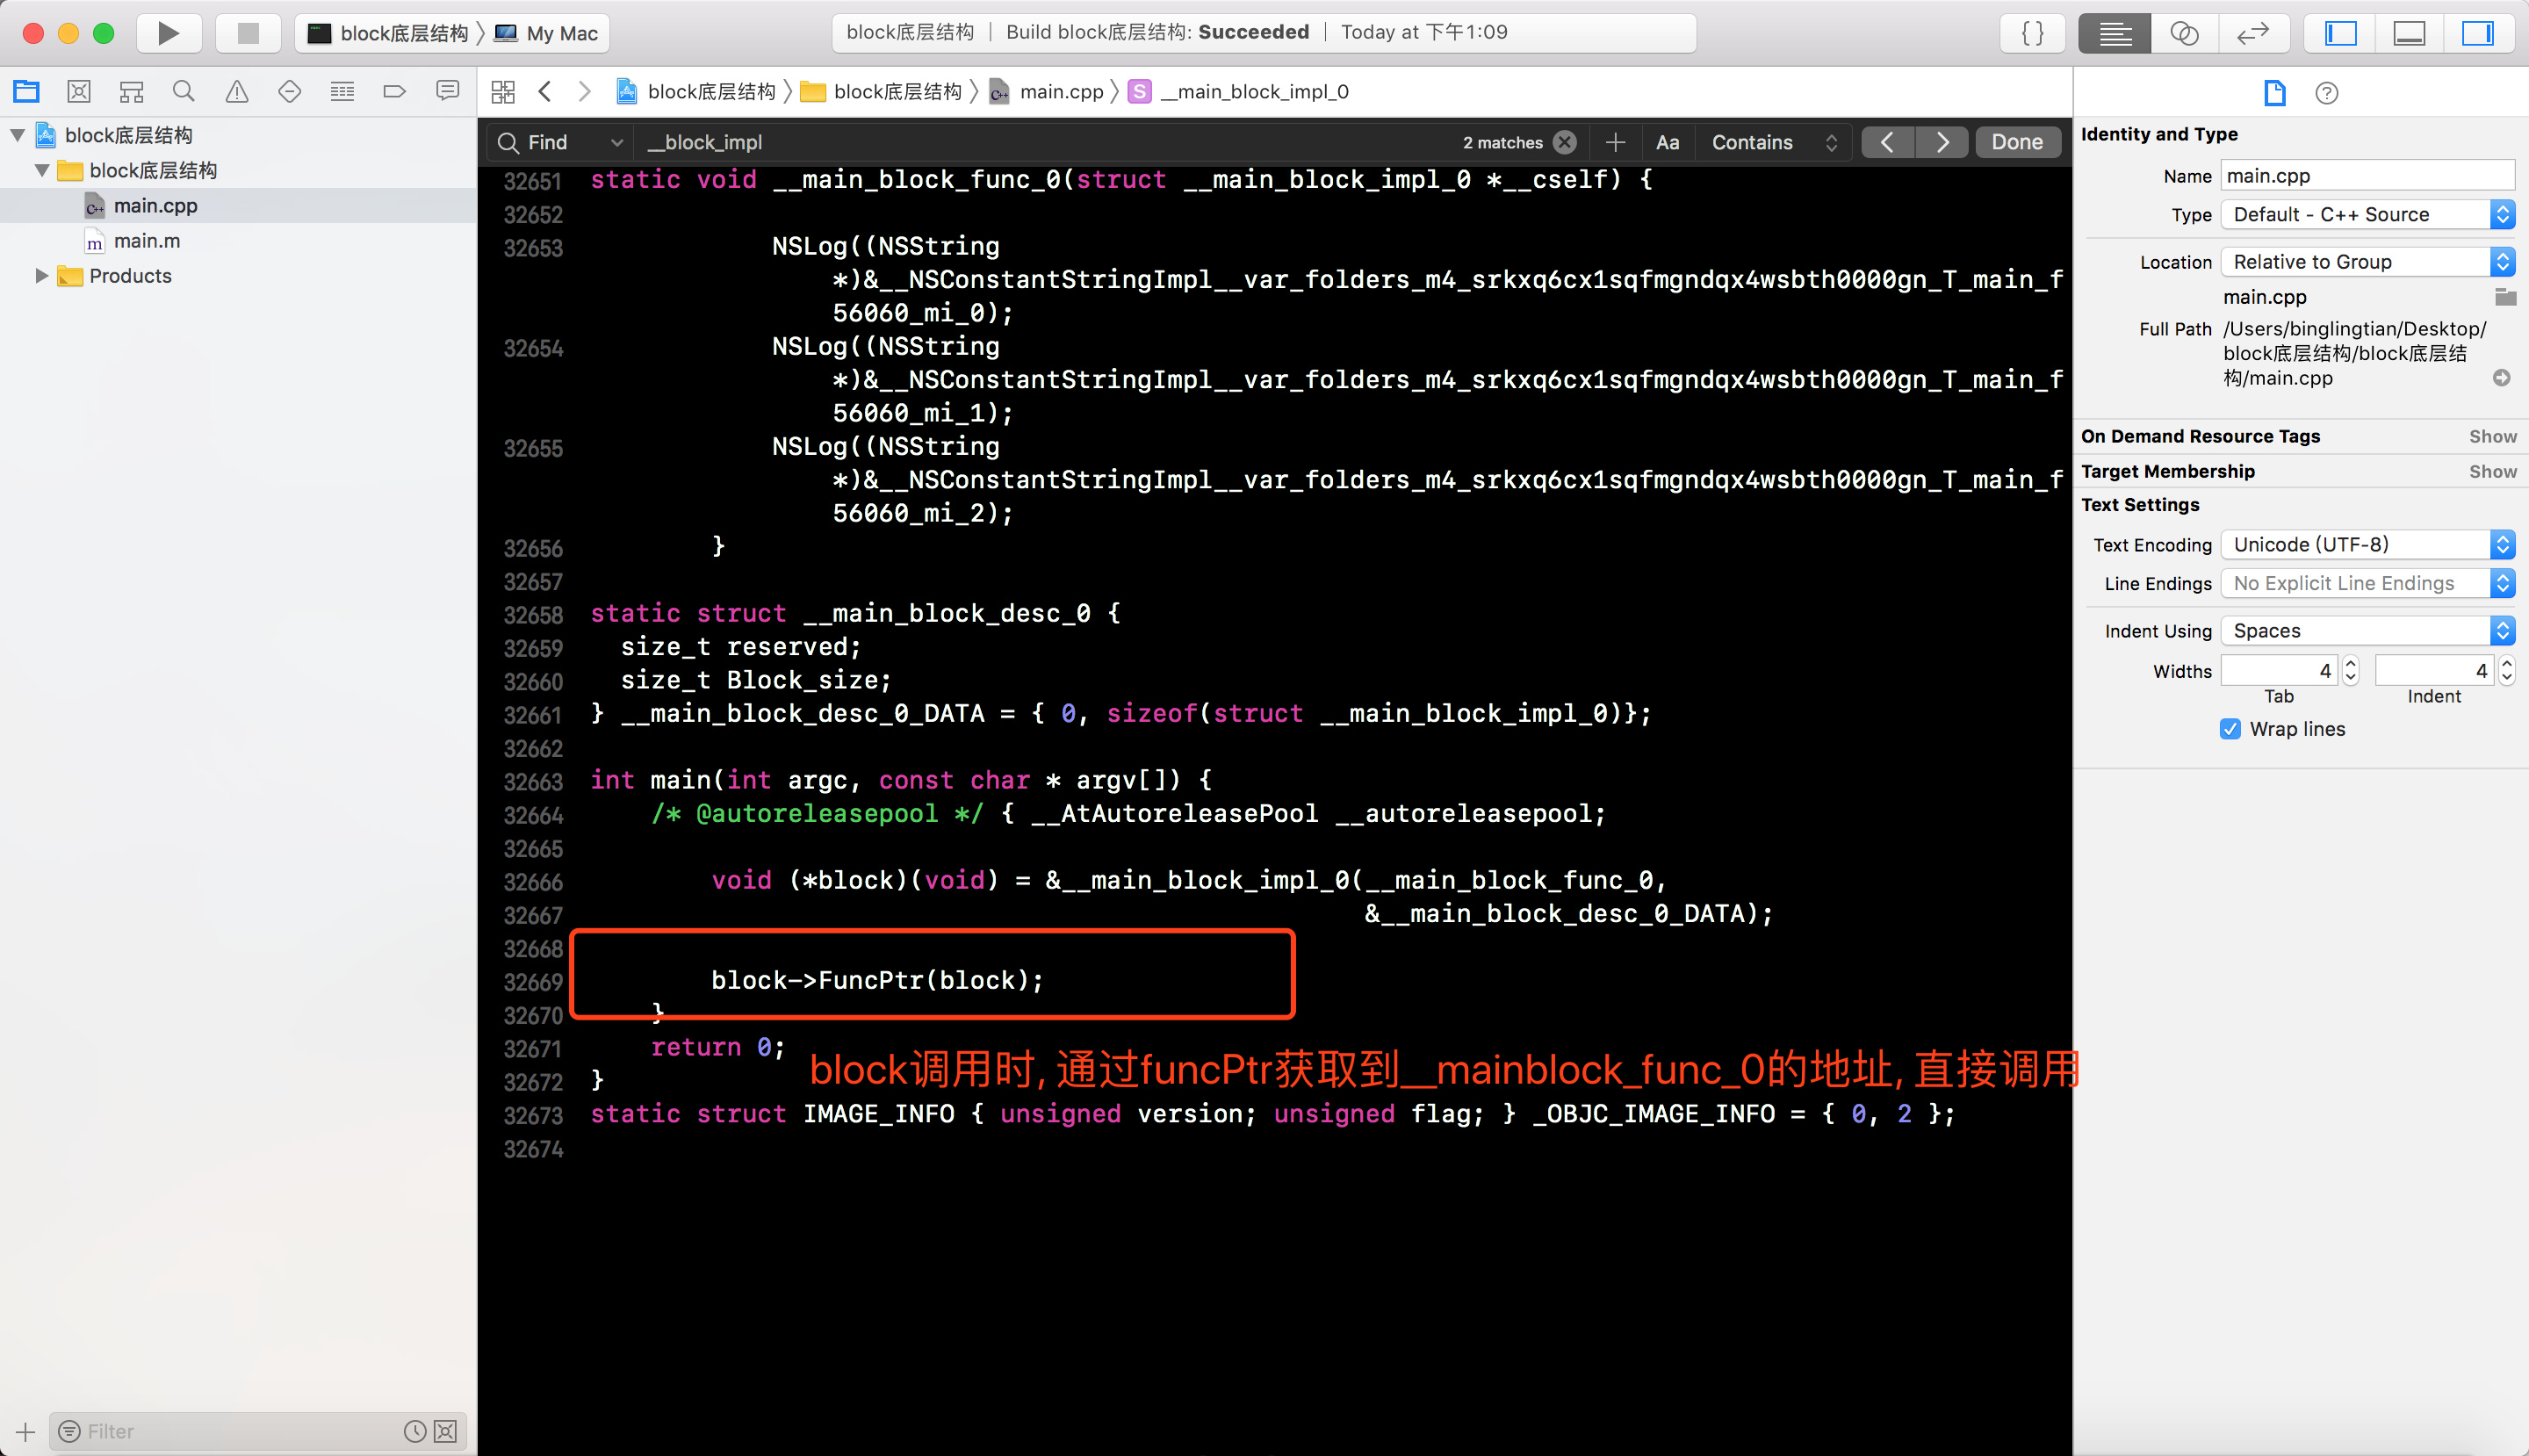Select main.m in the project navigator
Image resolution: width=2529 pixels, height=1456 pixels.
[x=147, y=241]
